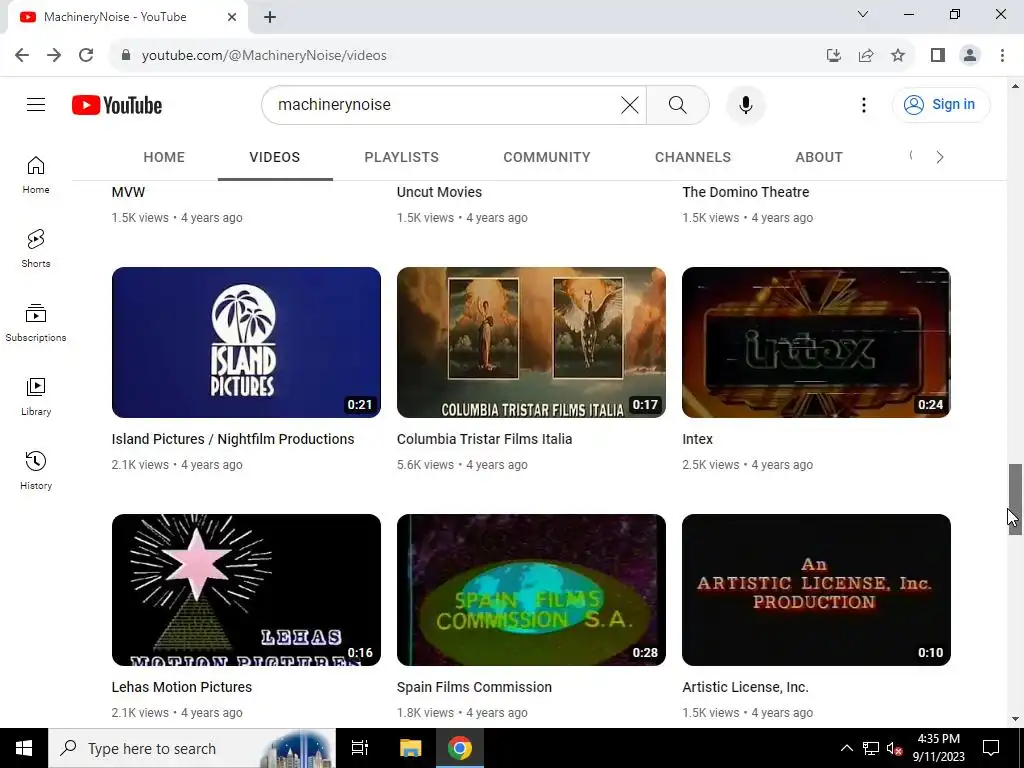
Task: Click the page vertical scrollbar thumb
Action: tap(1015, 499)
